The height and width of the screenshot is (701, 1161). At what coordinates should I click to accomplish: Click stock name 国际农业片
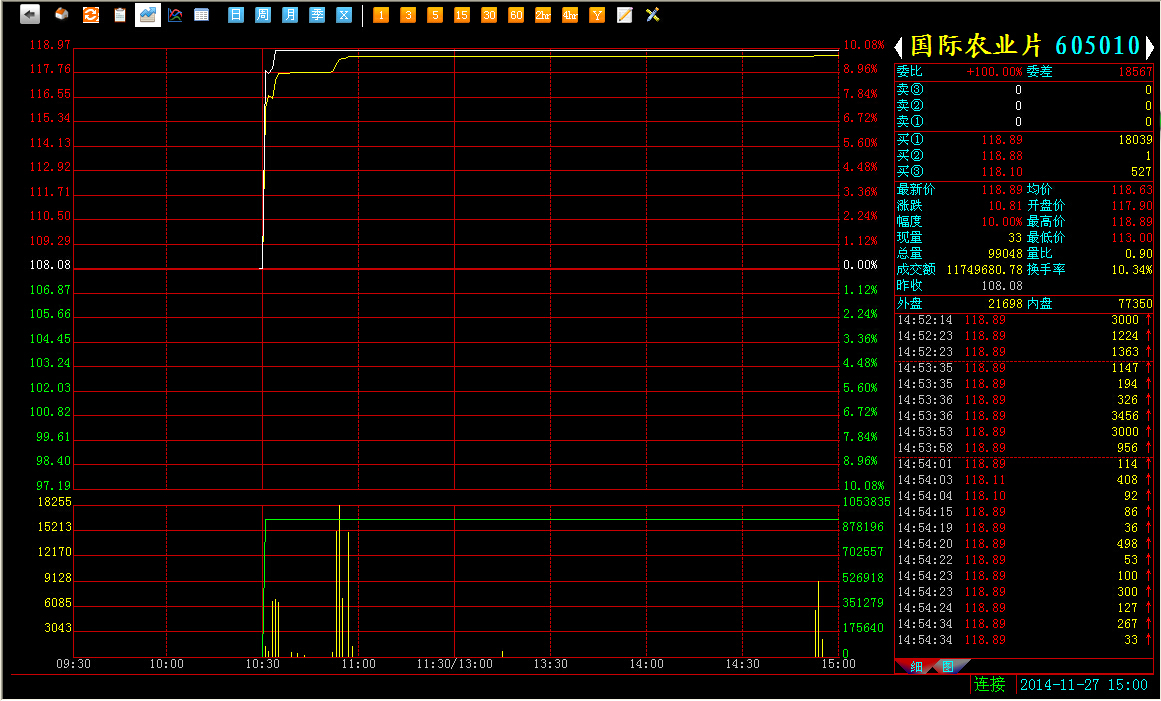coord(976,46)
